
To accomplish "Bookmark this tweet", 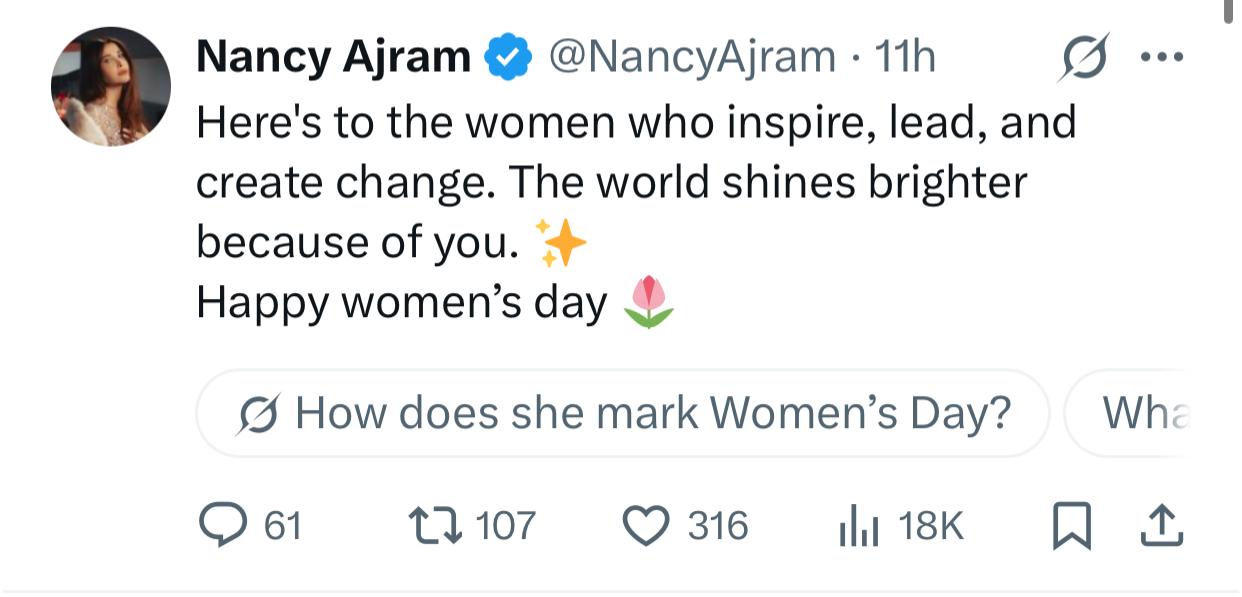I will pos(1072,526).
